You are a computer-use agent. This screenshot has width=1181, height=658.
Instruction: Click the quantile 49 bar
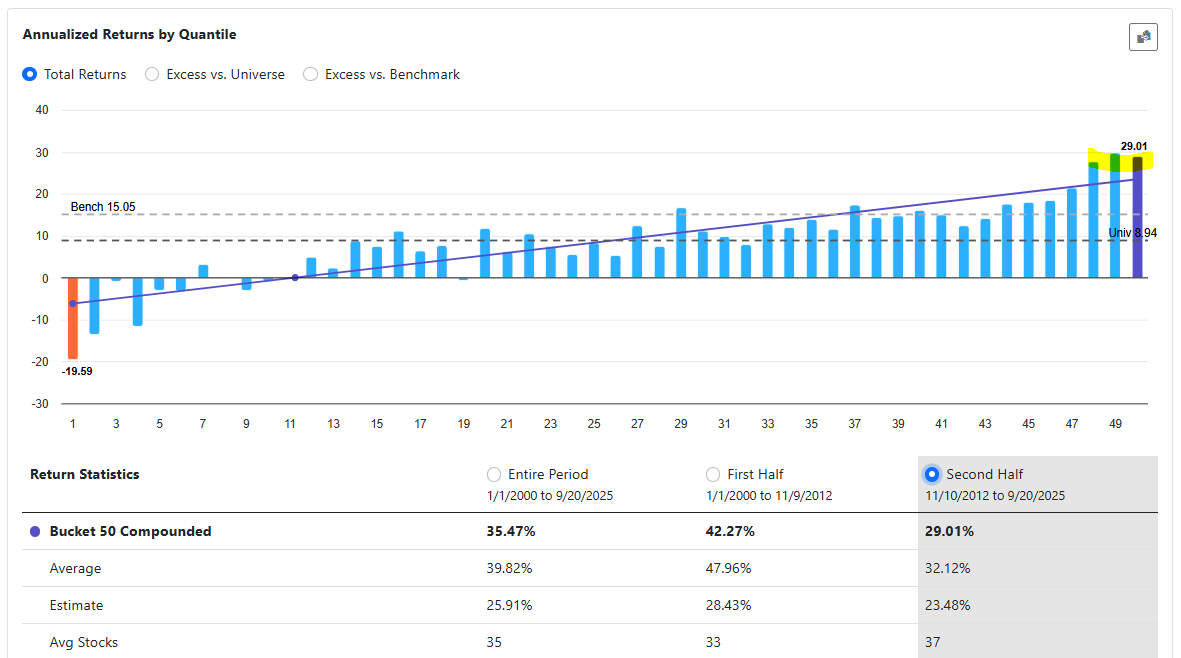[1115, 216]
